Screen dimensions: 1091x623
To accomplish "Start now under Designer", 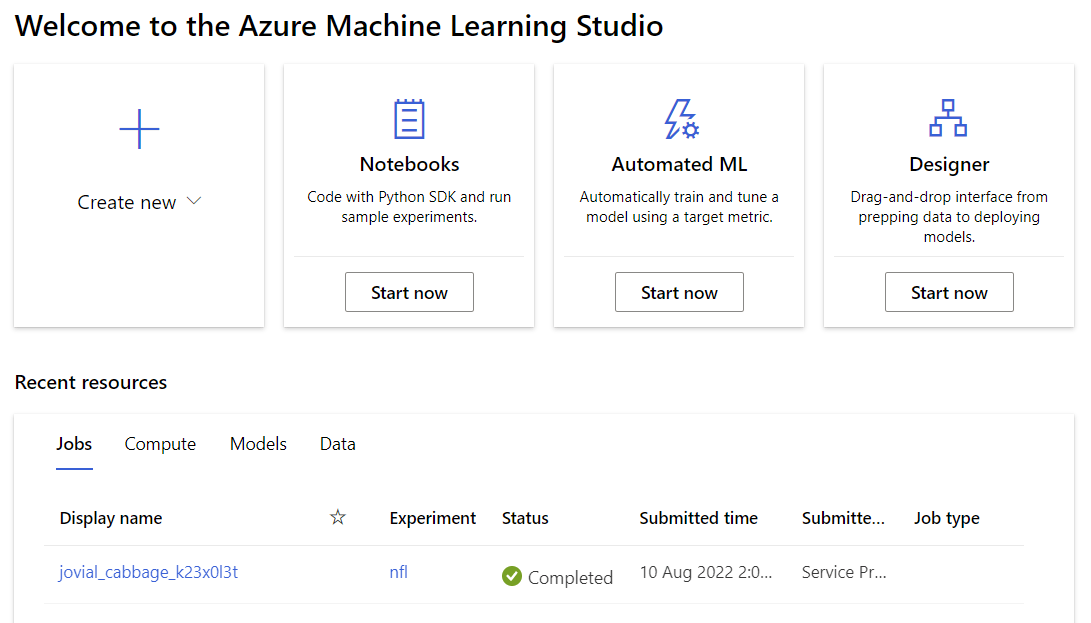I will point(949,292).
